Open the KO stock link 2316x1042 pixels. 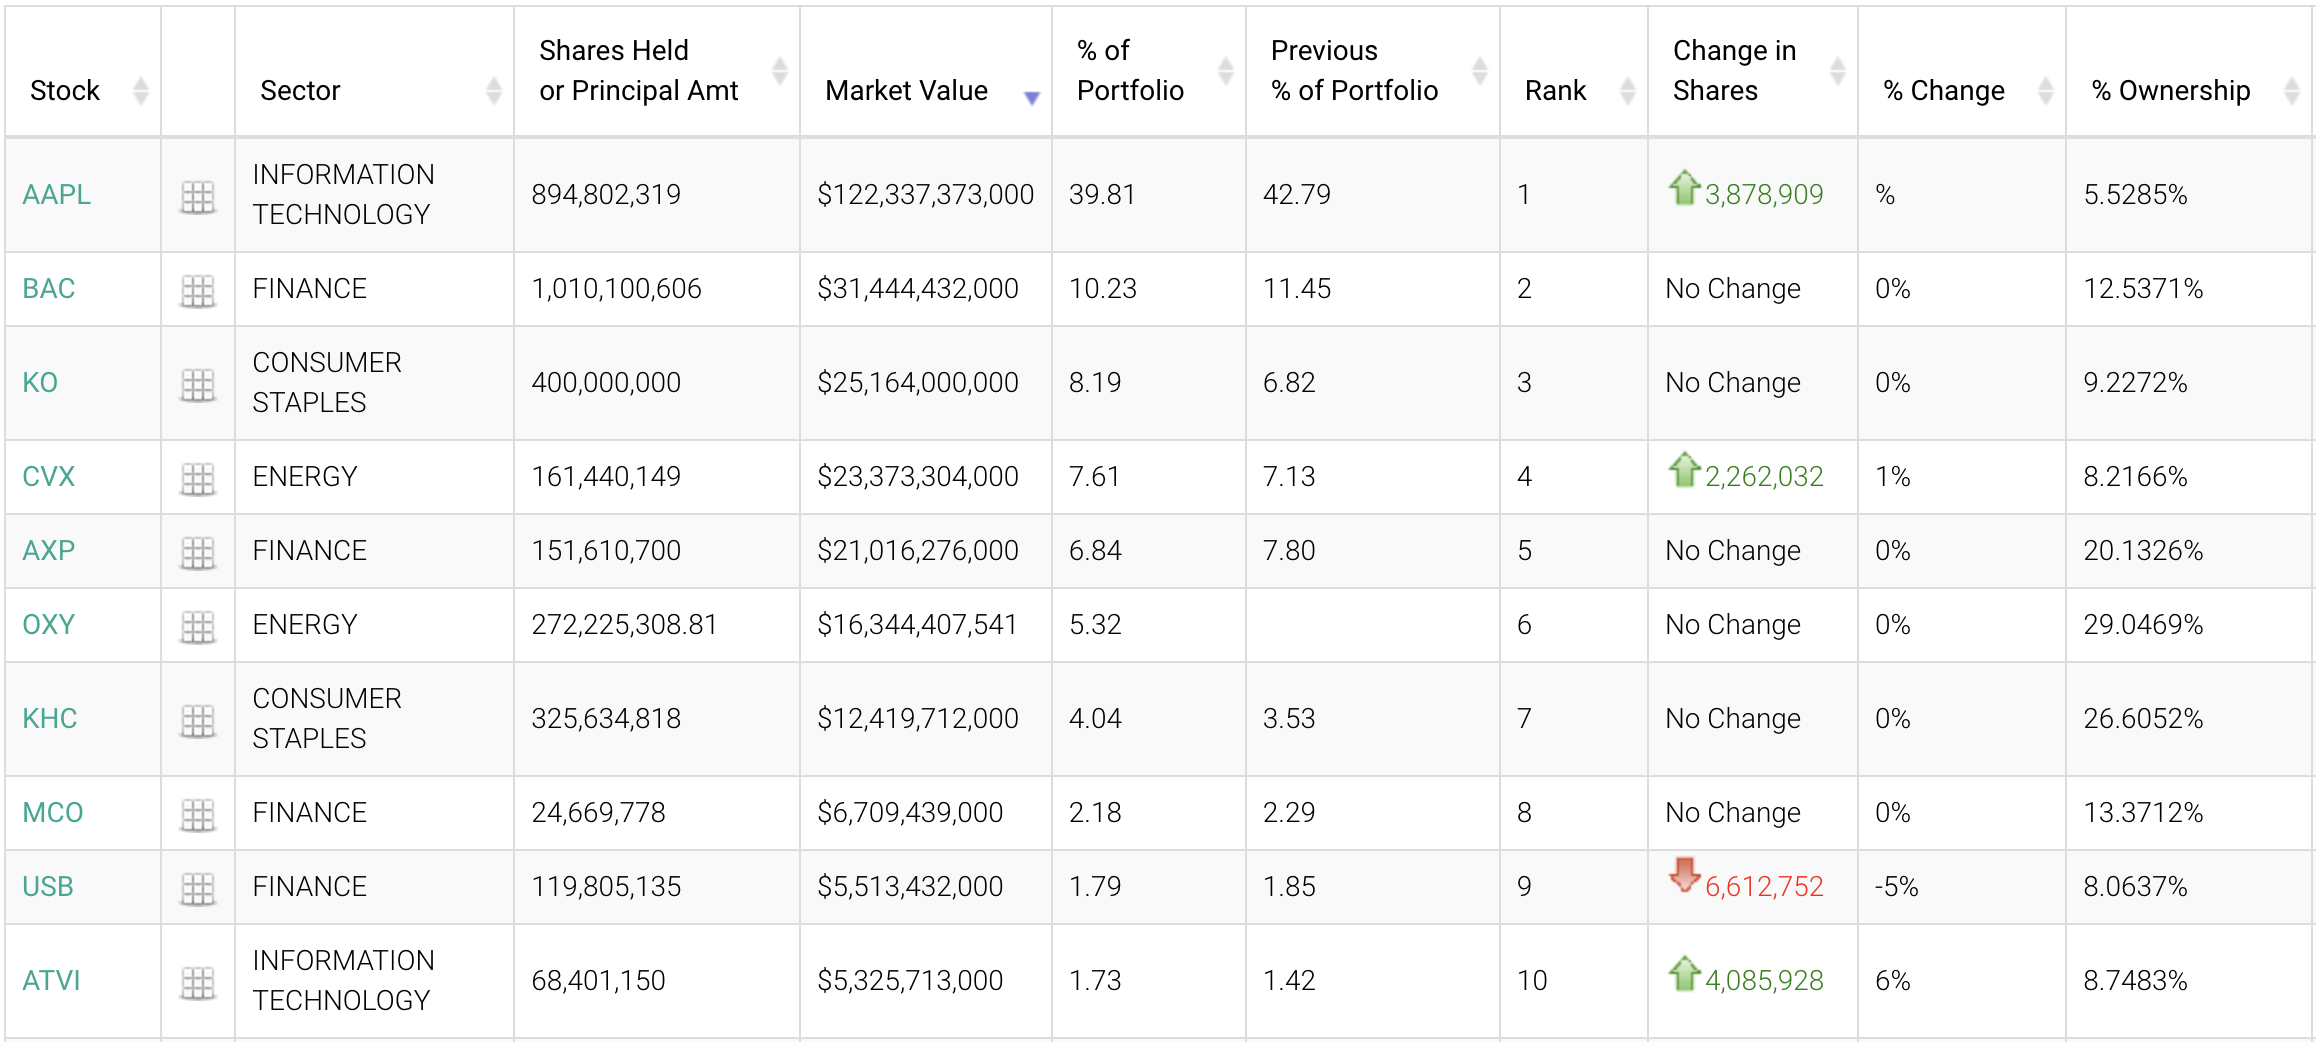40,382
